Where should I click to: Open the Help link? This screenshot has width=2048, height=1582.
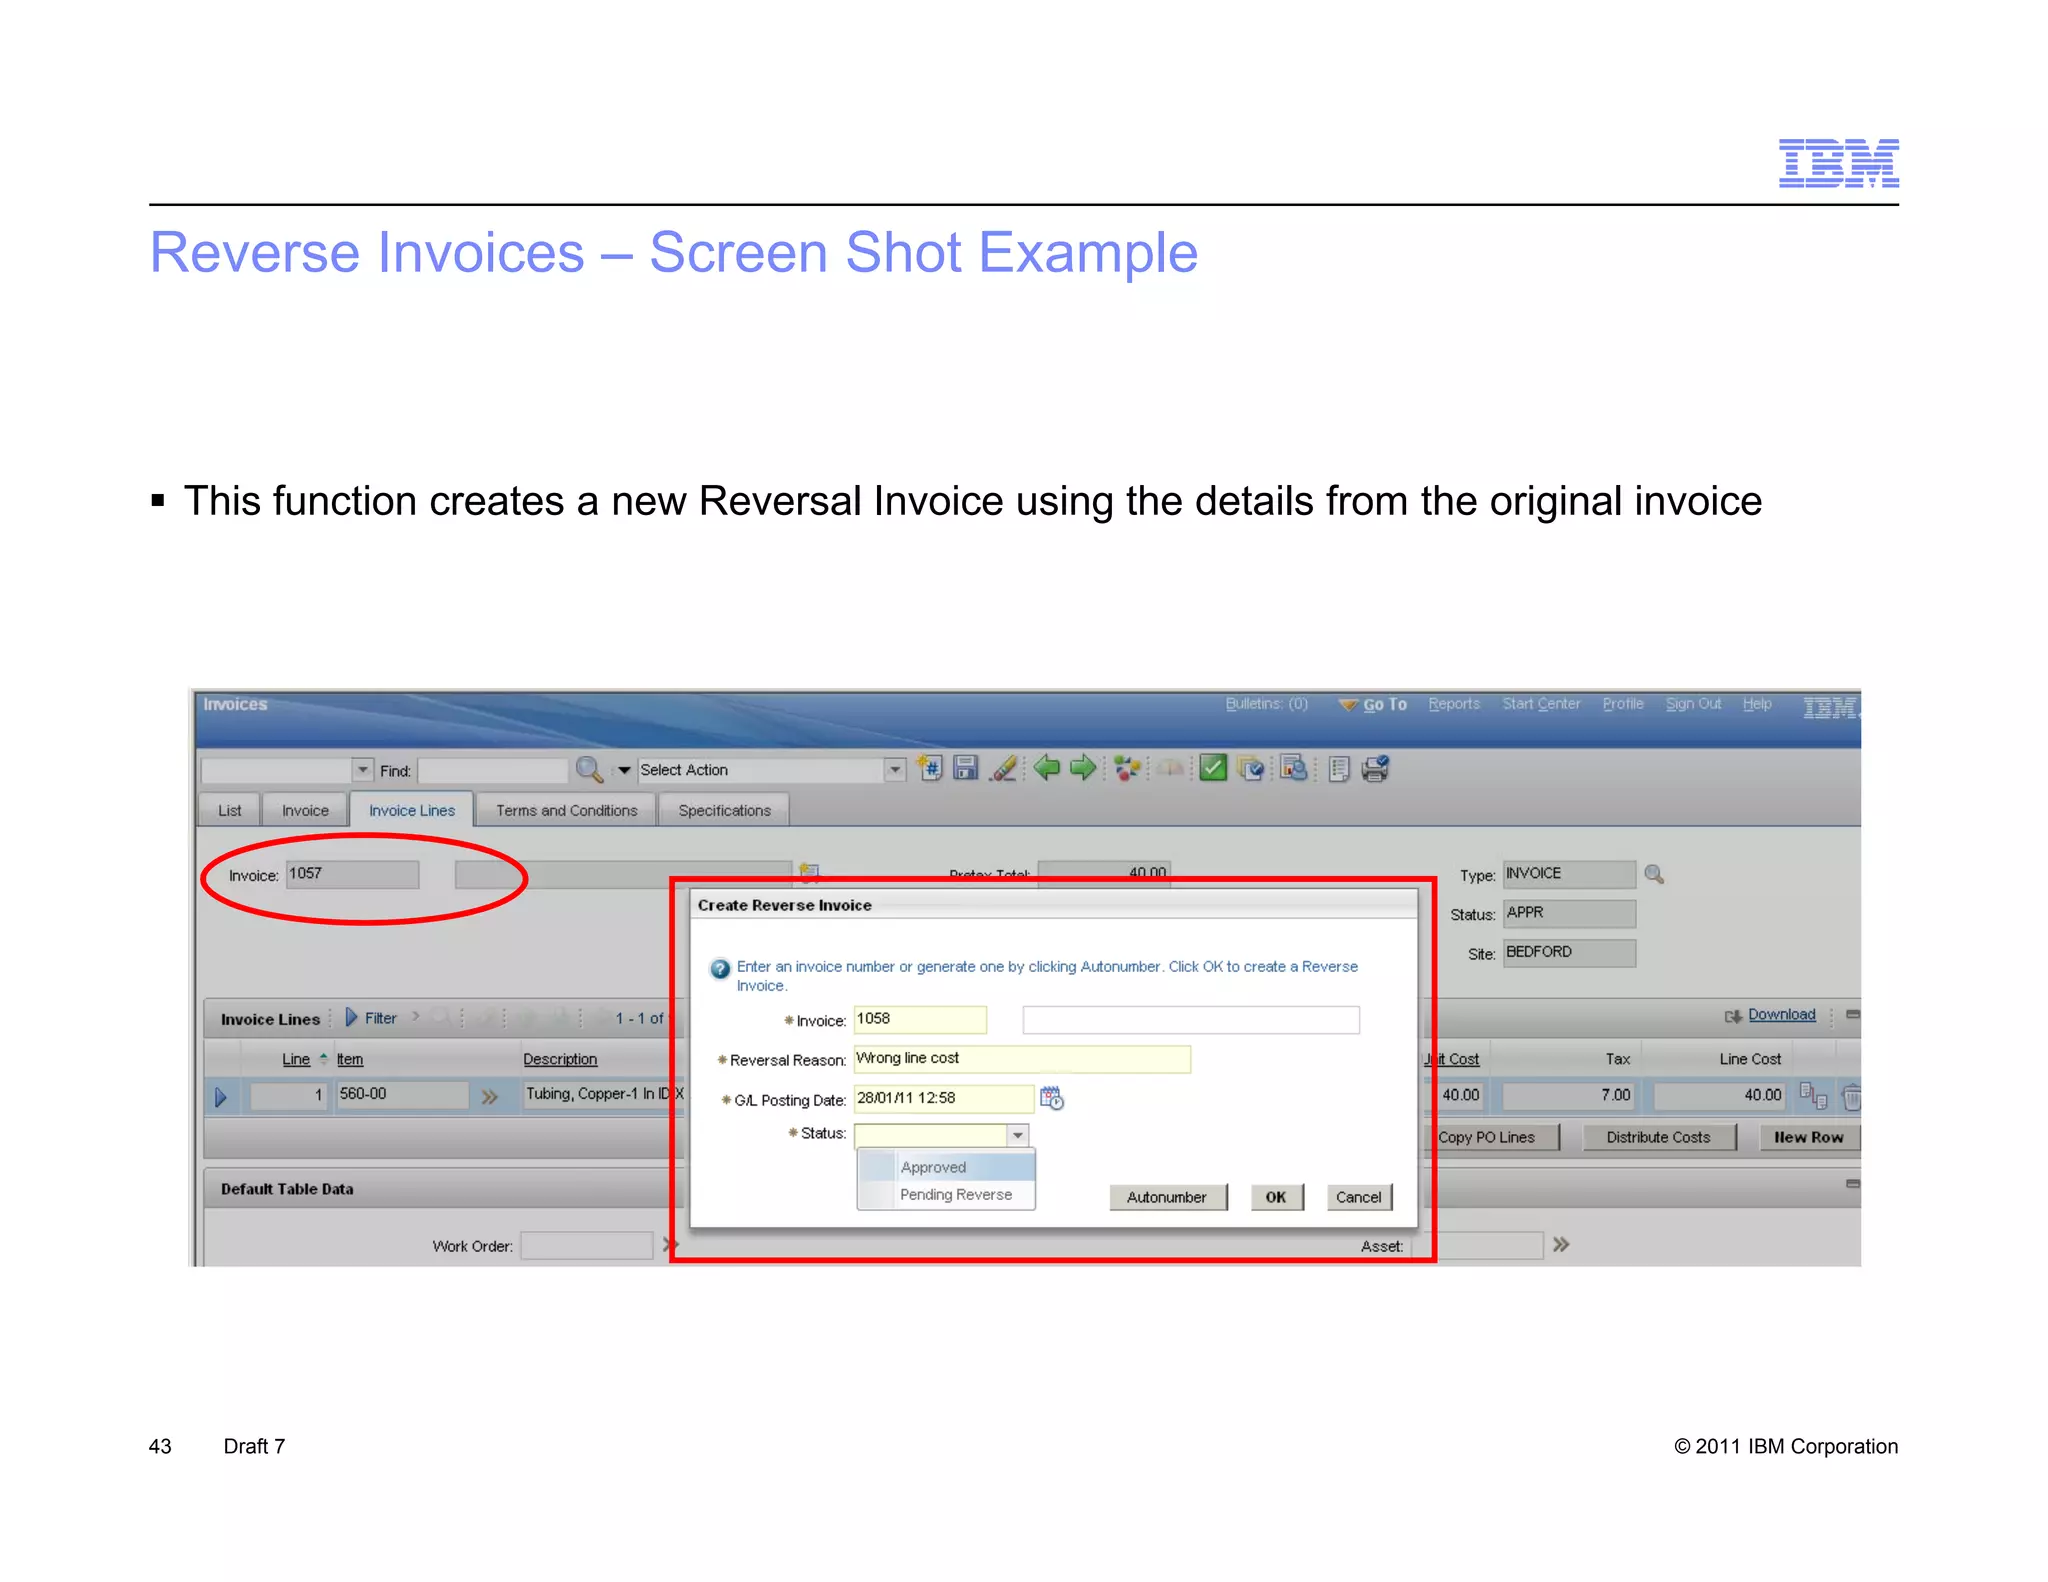tap(1757, 703)
